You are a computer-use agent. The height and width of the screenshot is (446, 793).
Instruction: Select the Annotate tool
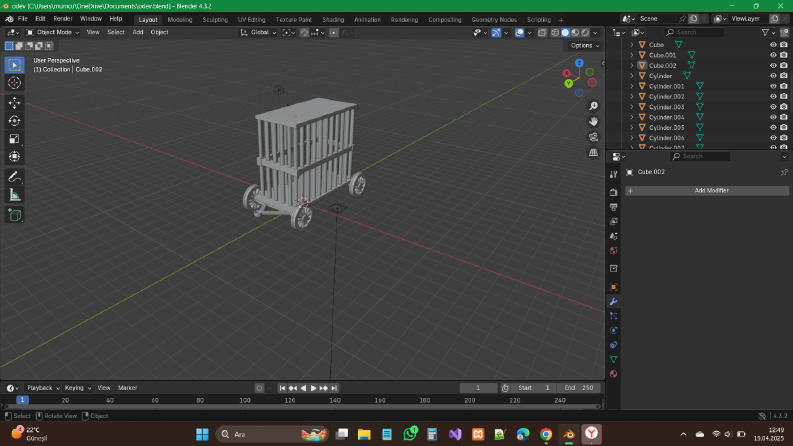click(x=14, y=177)
